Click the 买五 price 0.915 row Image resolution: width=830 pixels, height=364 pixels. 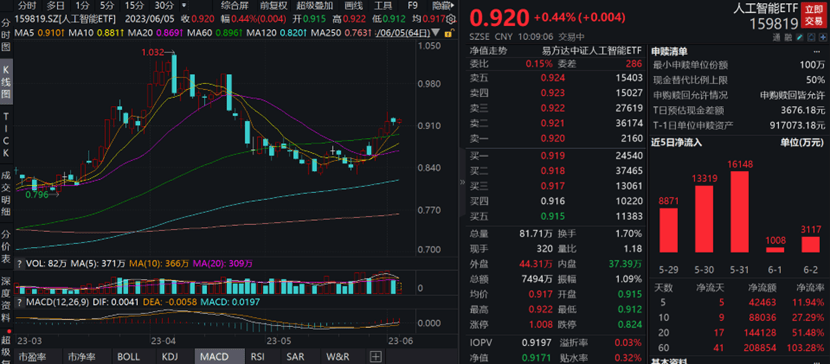(556, 216)
